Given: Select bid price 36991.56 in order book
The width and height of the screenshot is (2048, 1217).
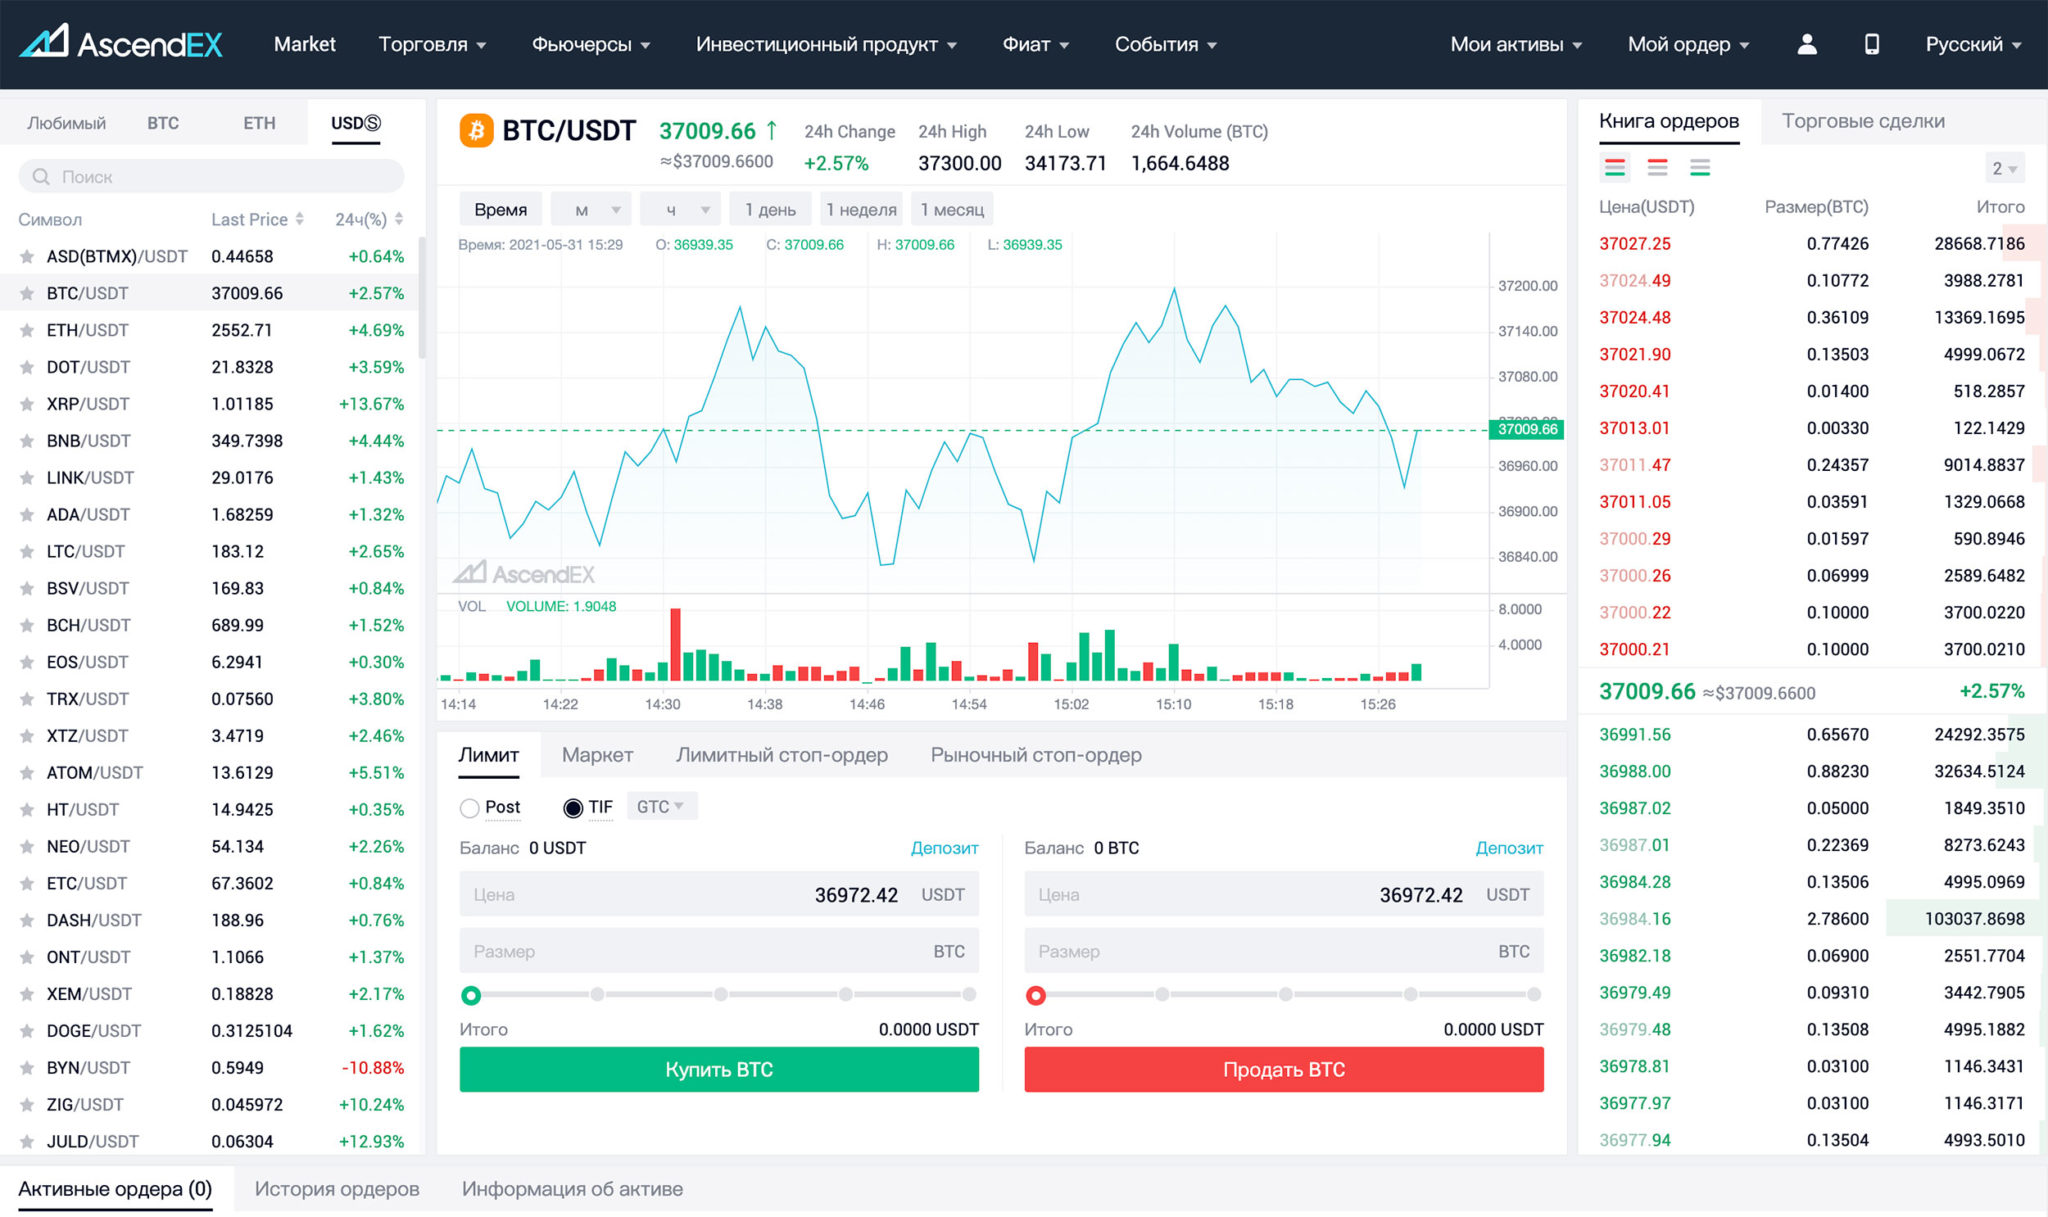Looking at the screenshot, I should 1634,735.
